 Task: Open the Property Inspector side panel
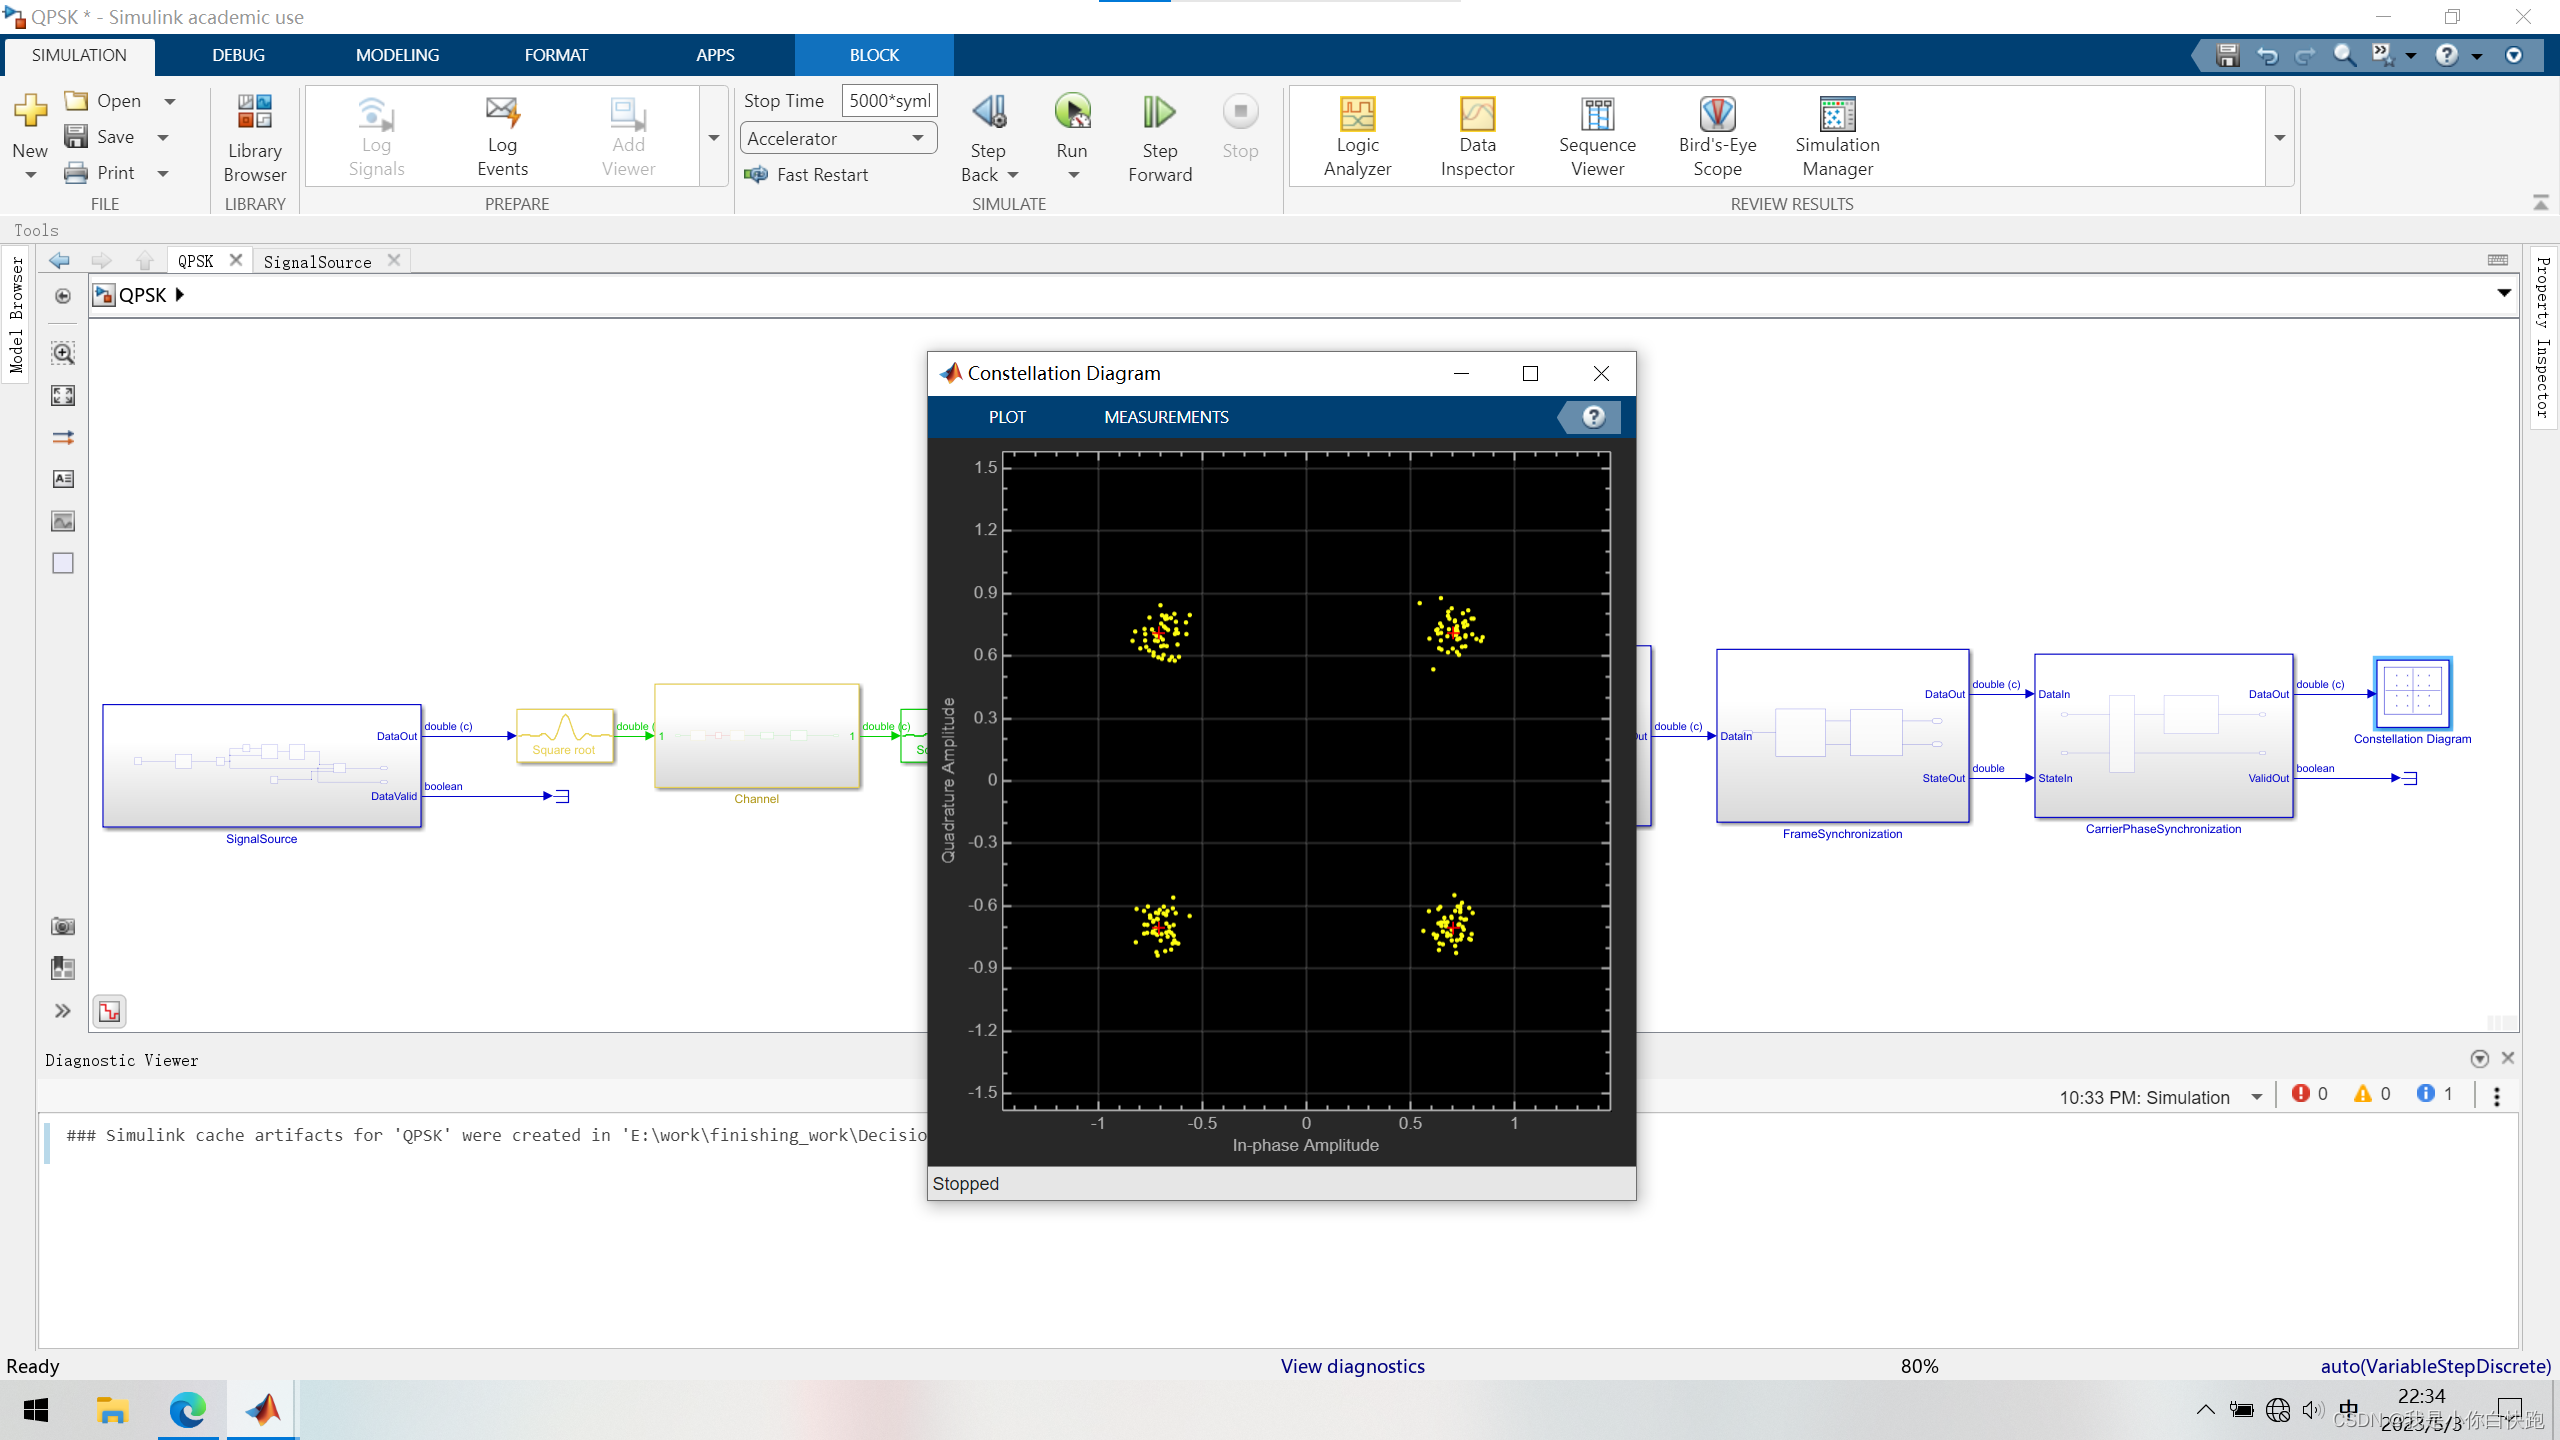(x=2543, y=337)
